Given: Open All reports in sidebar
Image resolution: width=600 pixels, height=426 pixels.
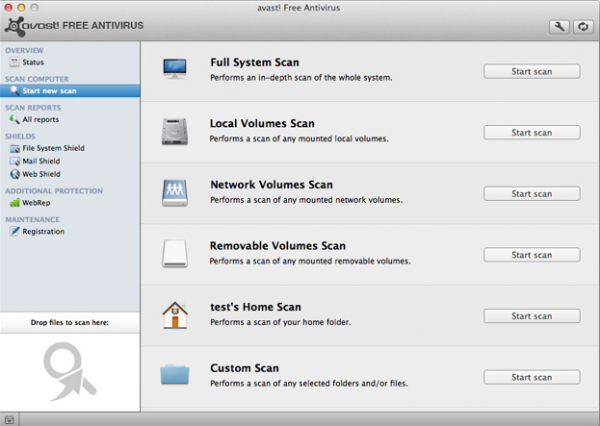Looking at the screenshot, I should [41, 119].
